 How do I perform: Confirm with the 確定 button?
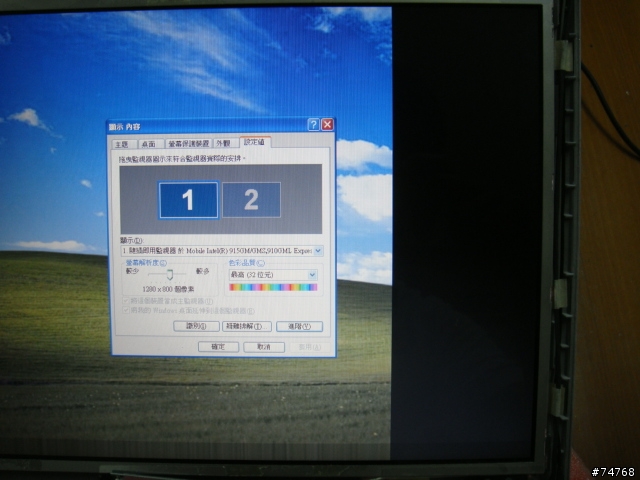point(218,347)
